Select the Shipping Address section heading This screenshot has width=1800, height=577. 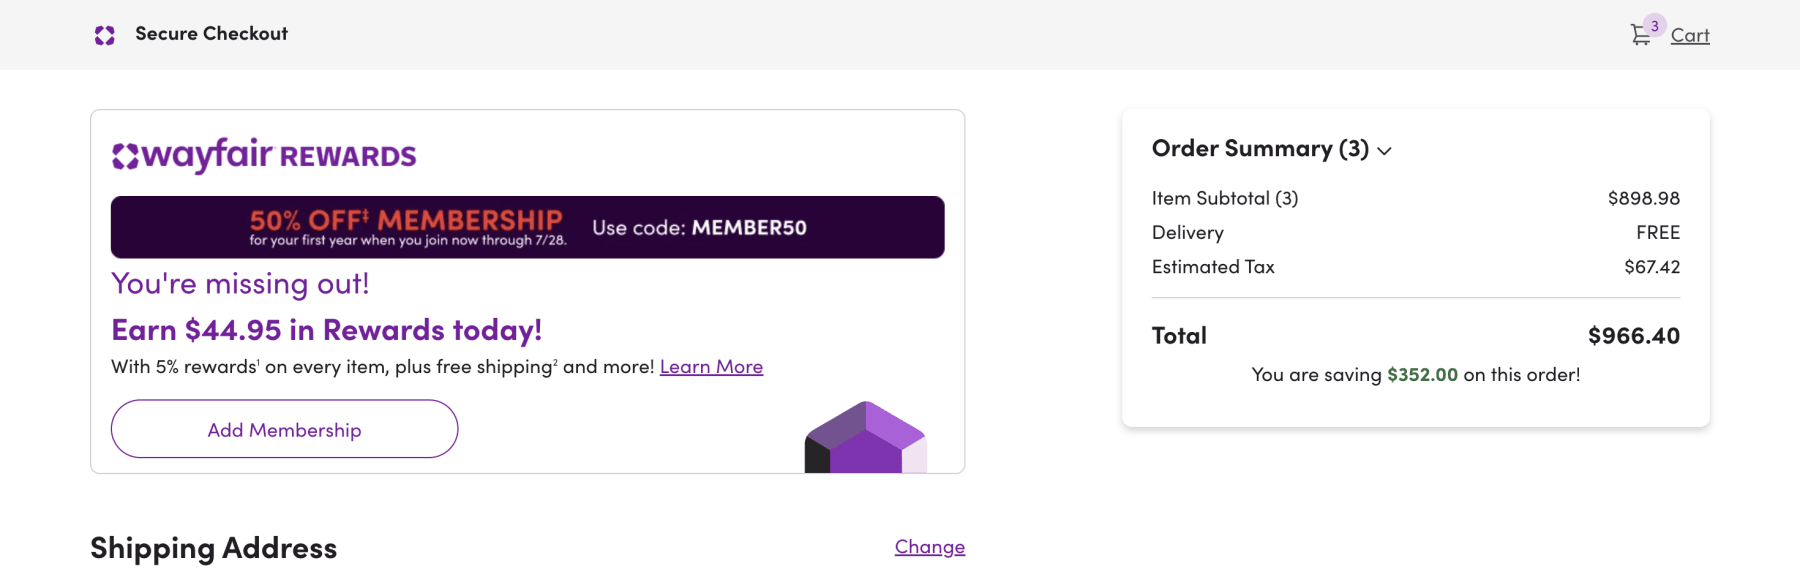(213, 547)
